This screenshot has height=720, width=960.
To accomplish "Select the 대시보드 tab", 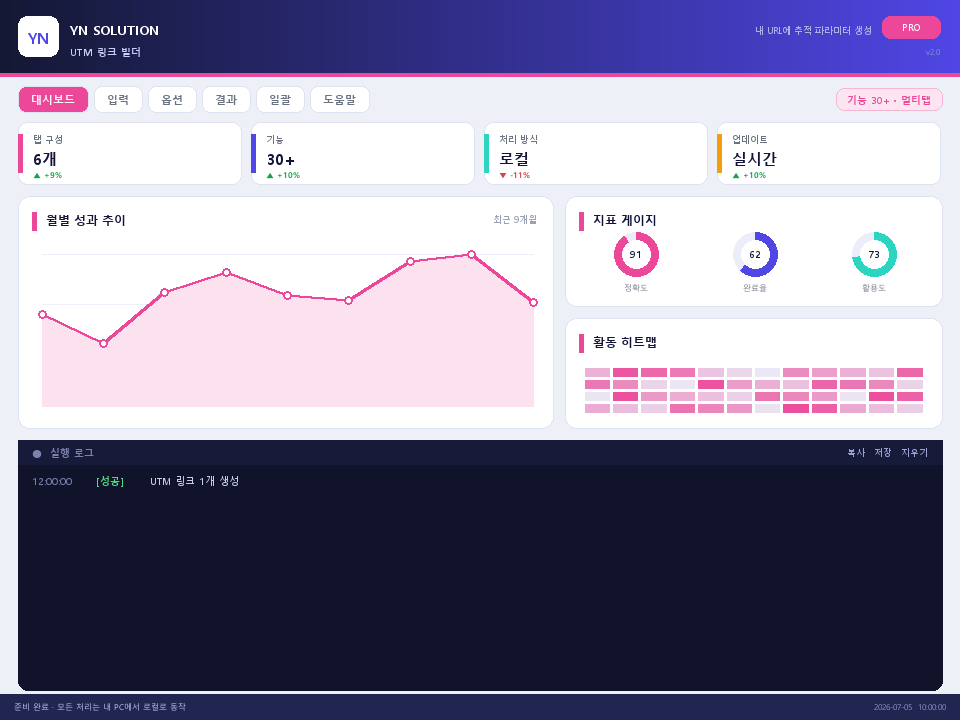I will (53, 100).
